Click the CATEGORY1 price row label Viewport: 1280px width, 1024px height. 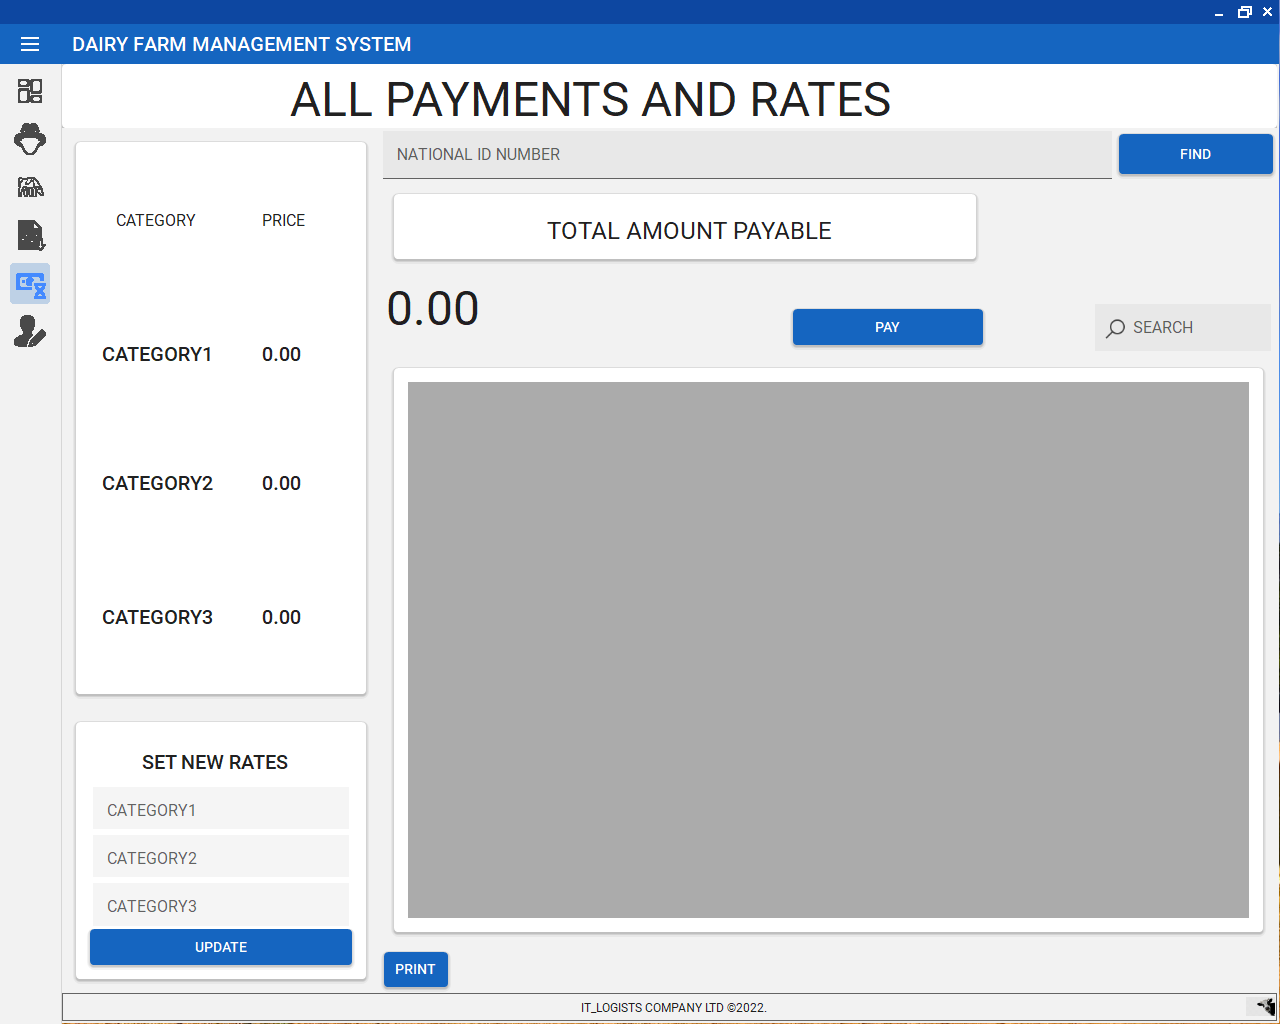pos(157,354)
